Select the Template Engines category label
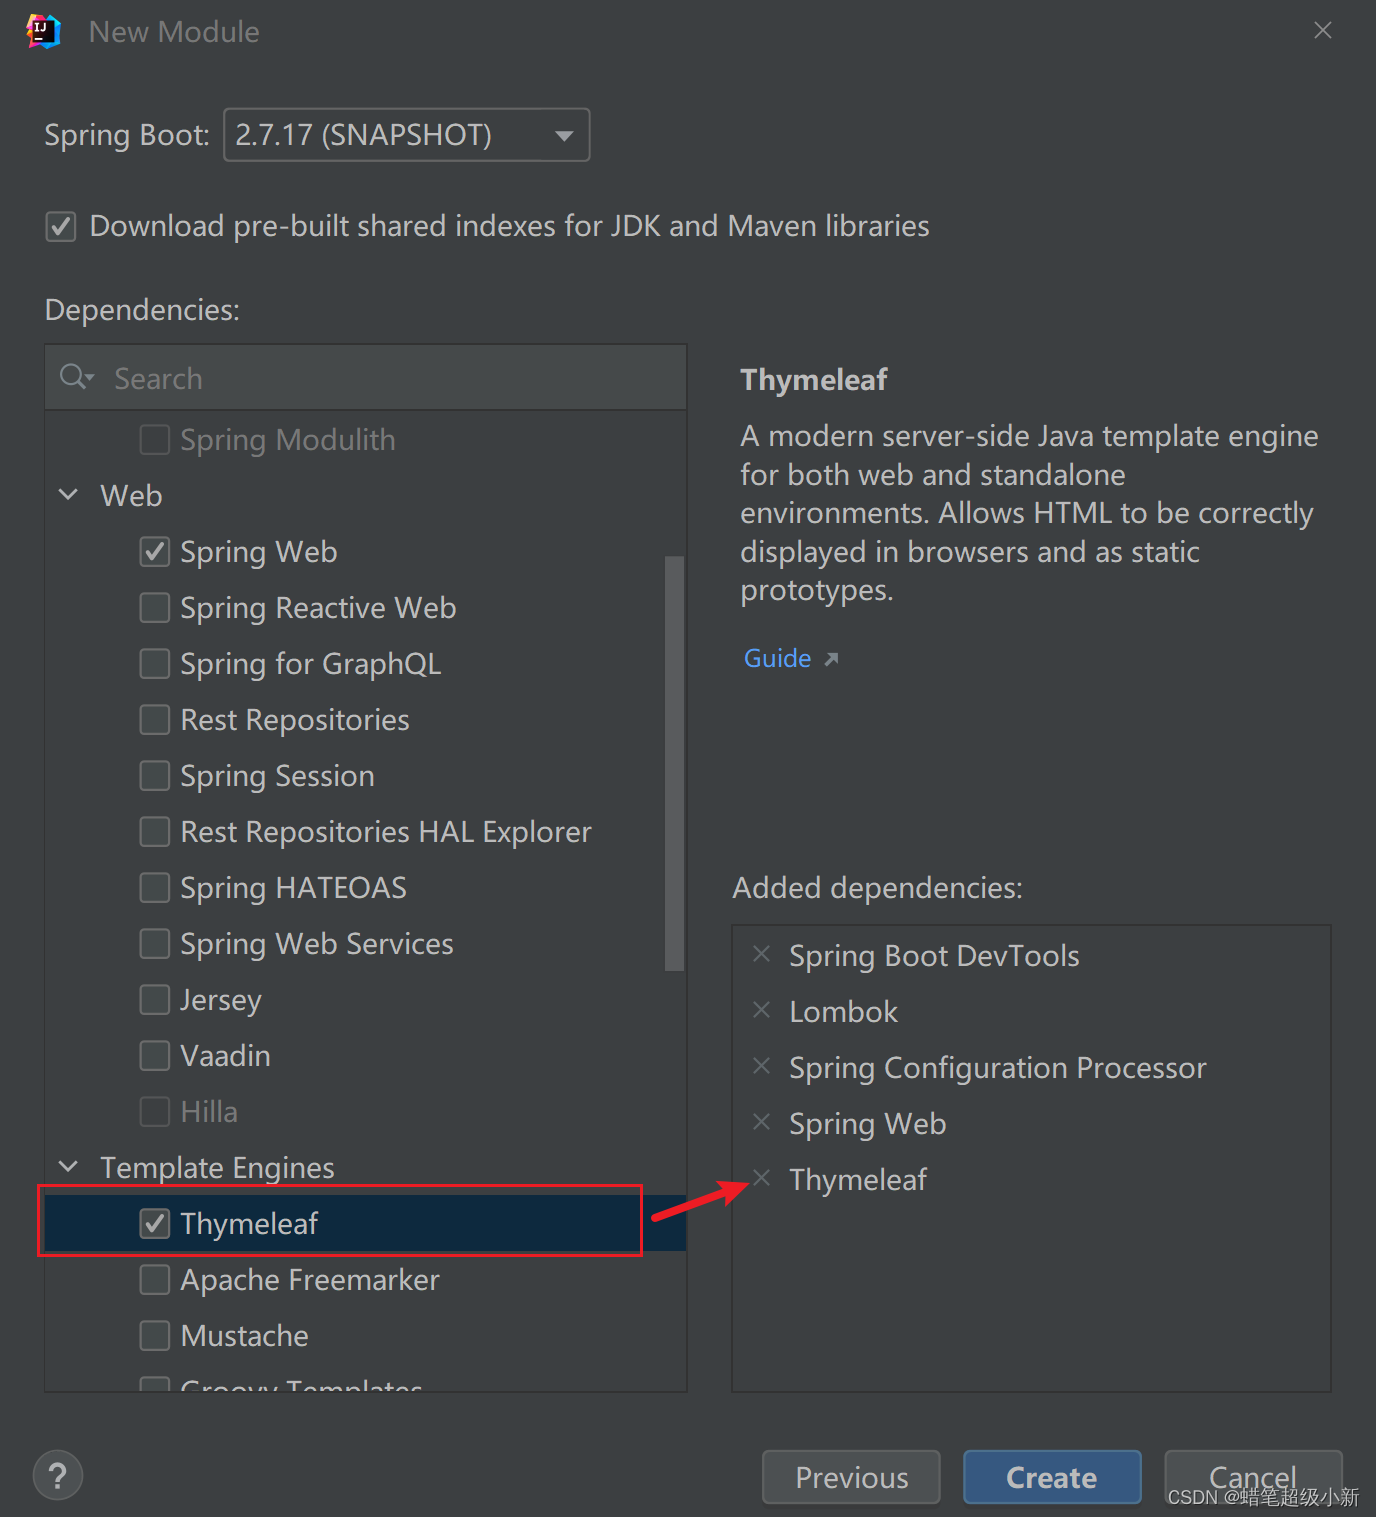 [x=217, y=1168]
